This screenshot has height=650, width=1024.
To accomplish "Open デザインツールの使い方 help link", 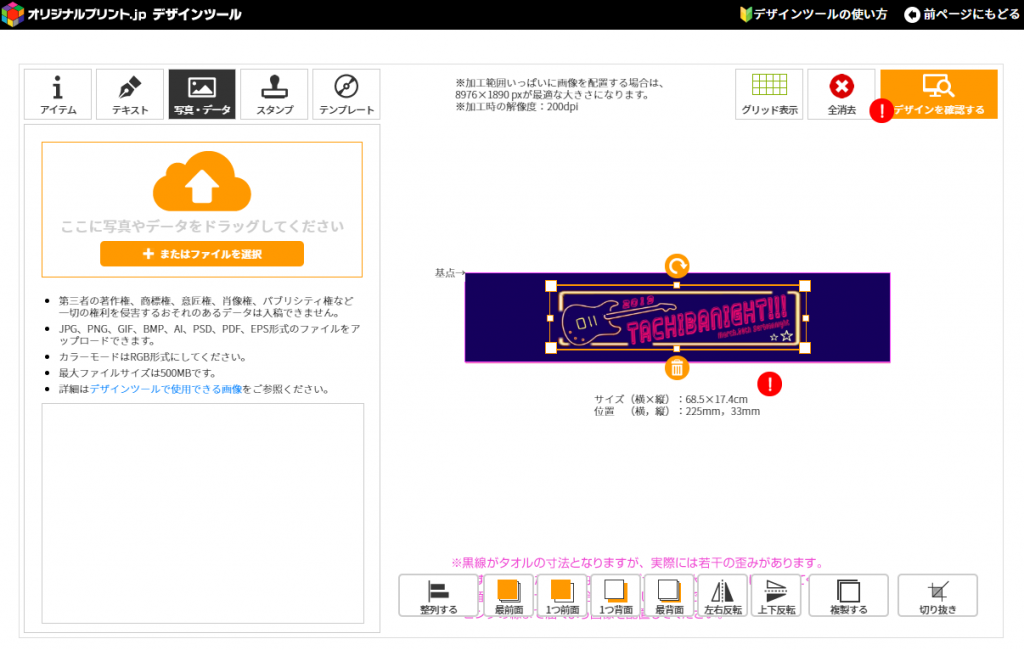I will coord(813,14).
